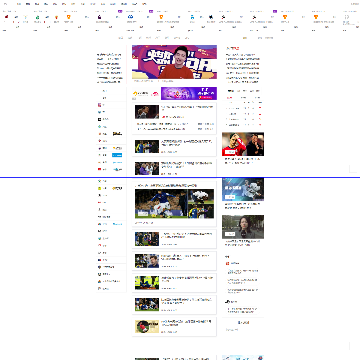Open the hero banner with man in red sweater
The width and height of the screenshot is (360, 360).
(174, 62)
